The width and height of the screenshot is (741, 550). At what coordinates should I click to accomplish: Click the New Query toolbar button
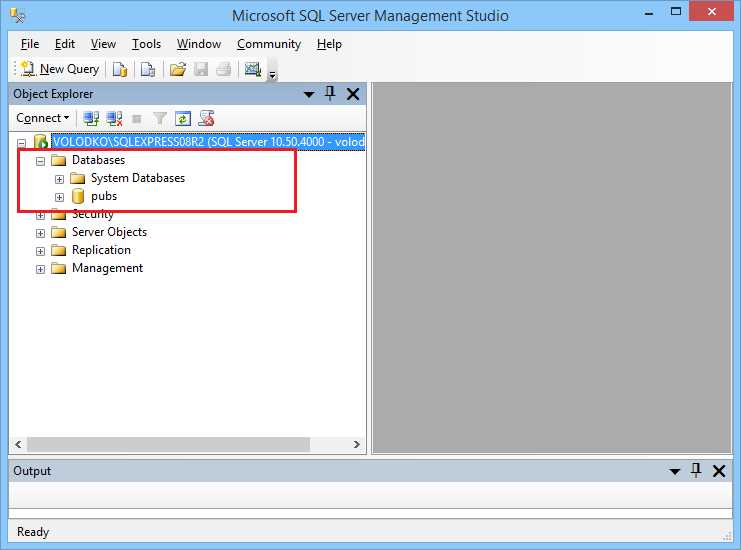pos(60,69)
